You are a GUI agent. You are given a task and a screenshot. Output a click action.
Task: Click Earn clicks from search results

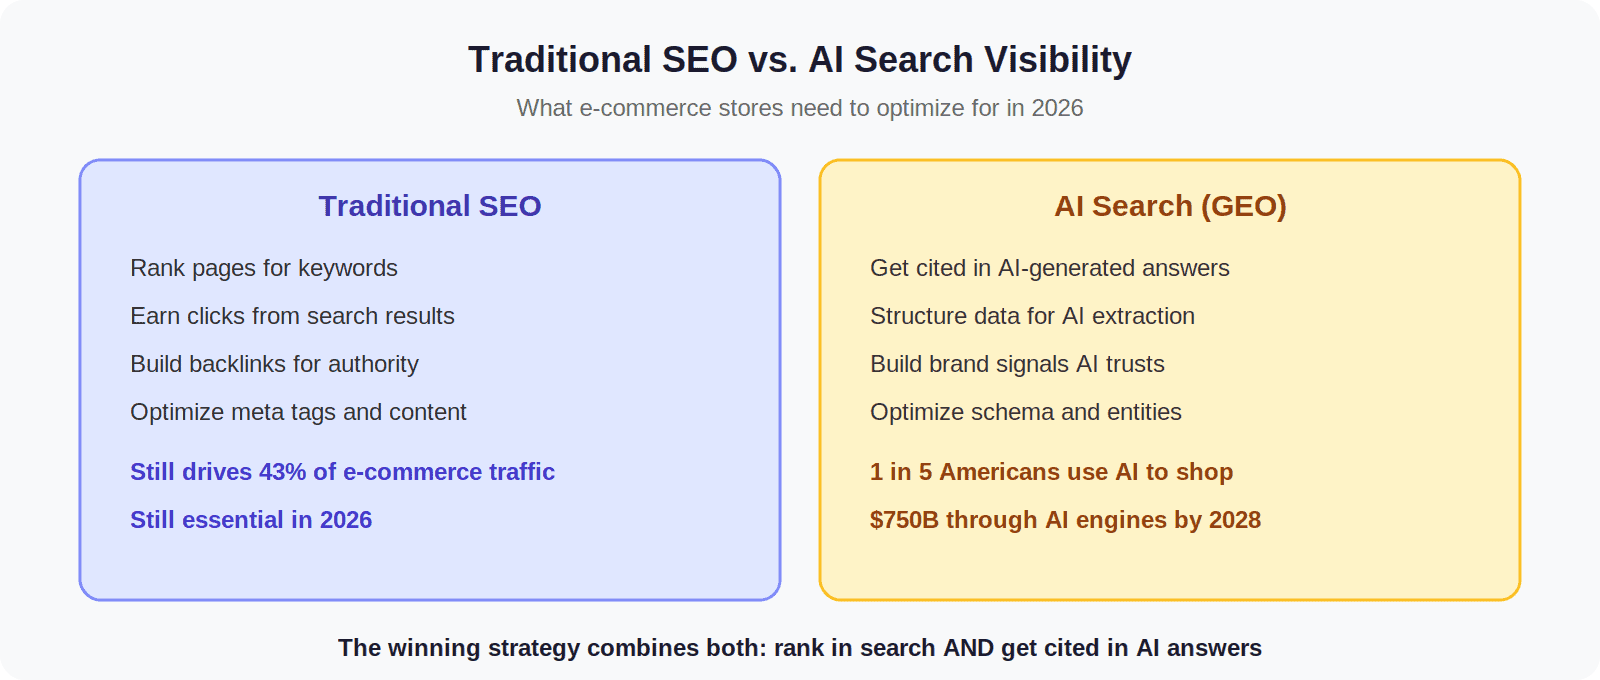click(x=292, y=316)
